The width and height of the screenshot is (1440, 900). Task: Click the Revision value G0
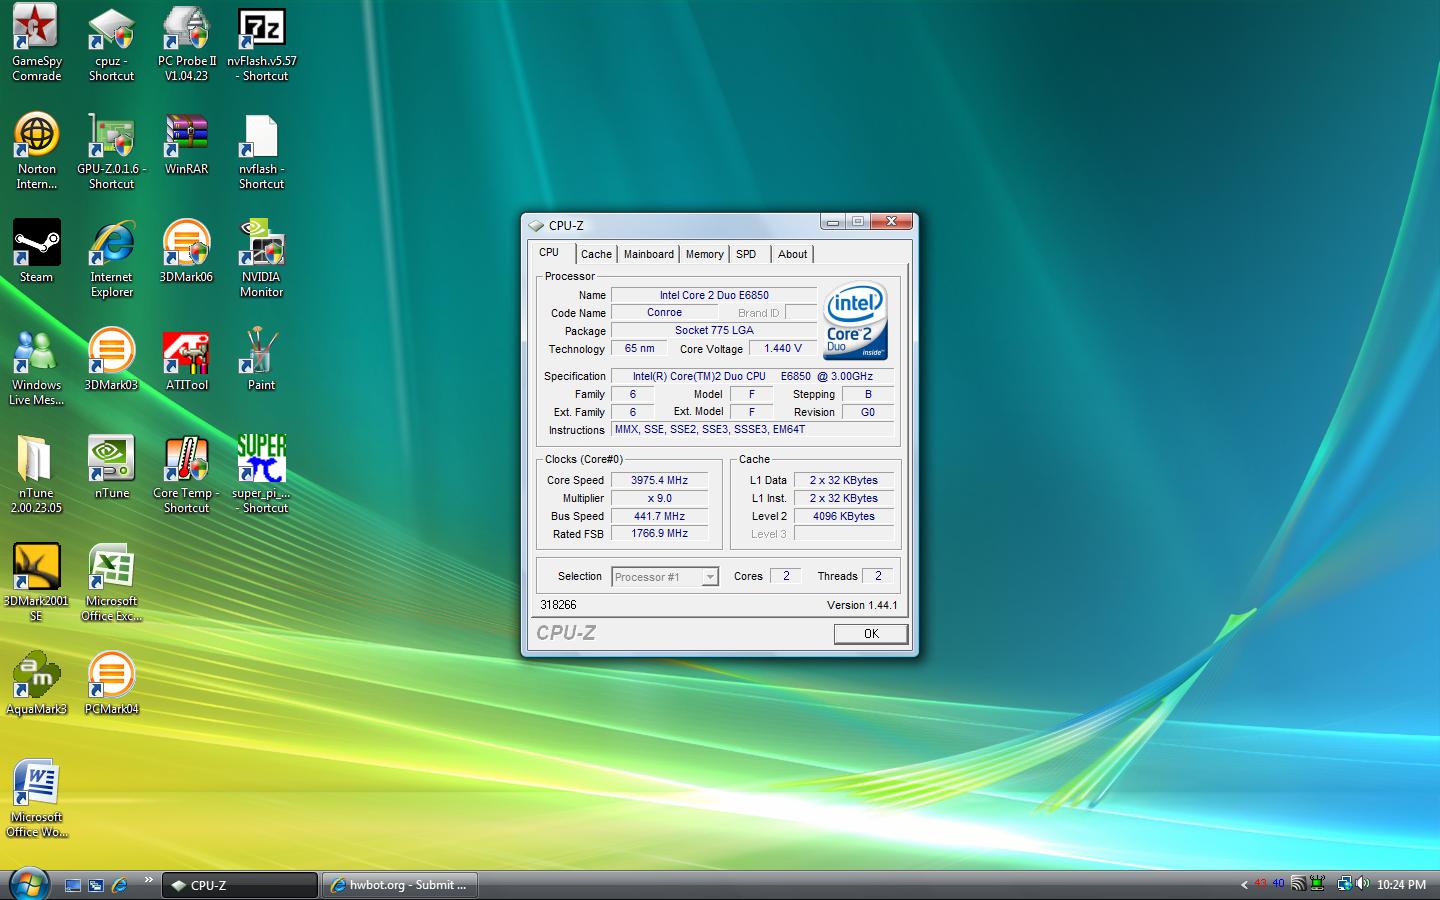(x=867, y=412)
